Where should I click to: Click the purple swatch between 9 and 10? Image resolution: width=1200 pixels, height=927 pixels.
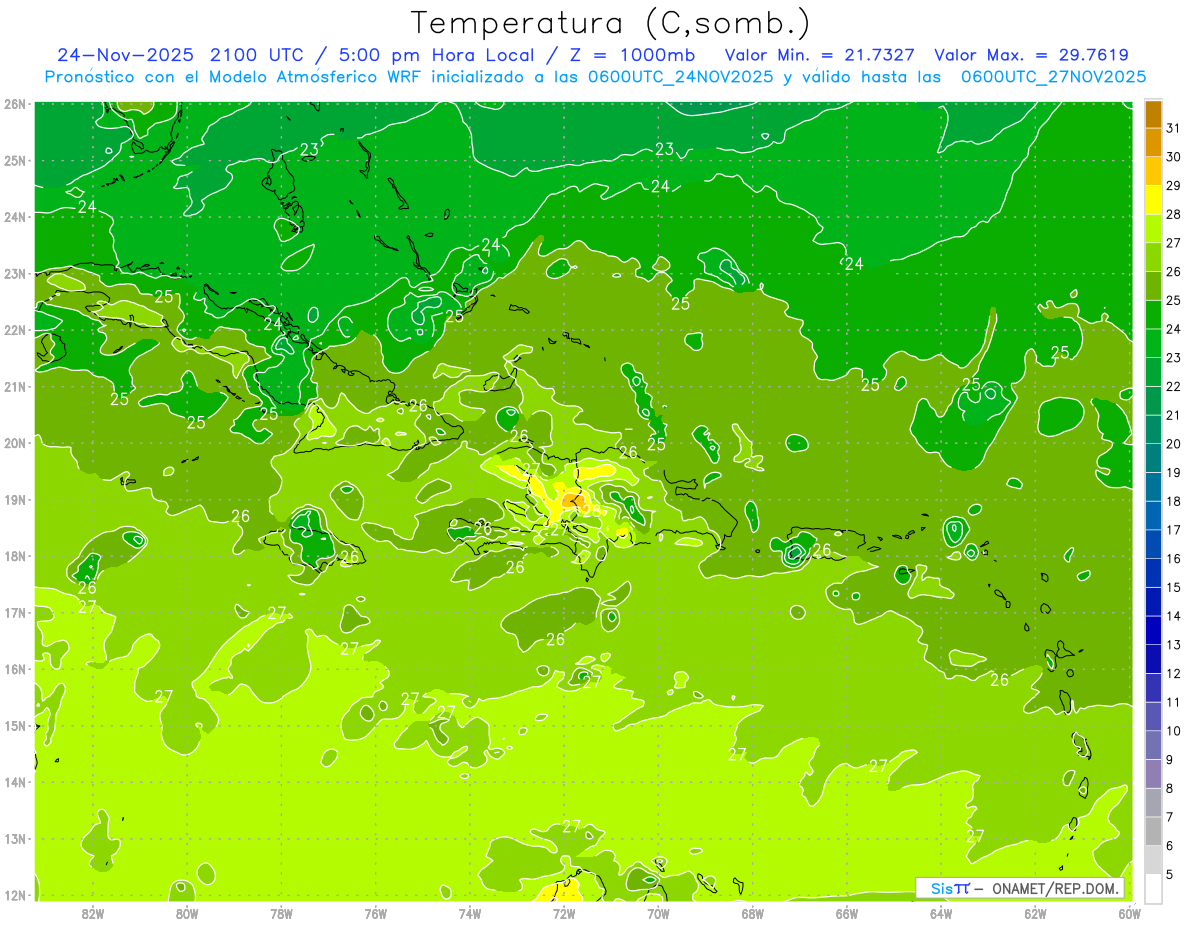pyautogui.click(x=1154, y=745)
